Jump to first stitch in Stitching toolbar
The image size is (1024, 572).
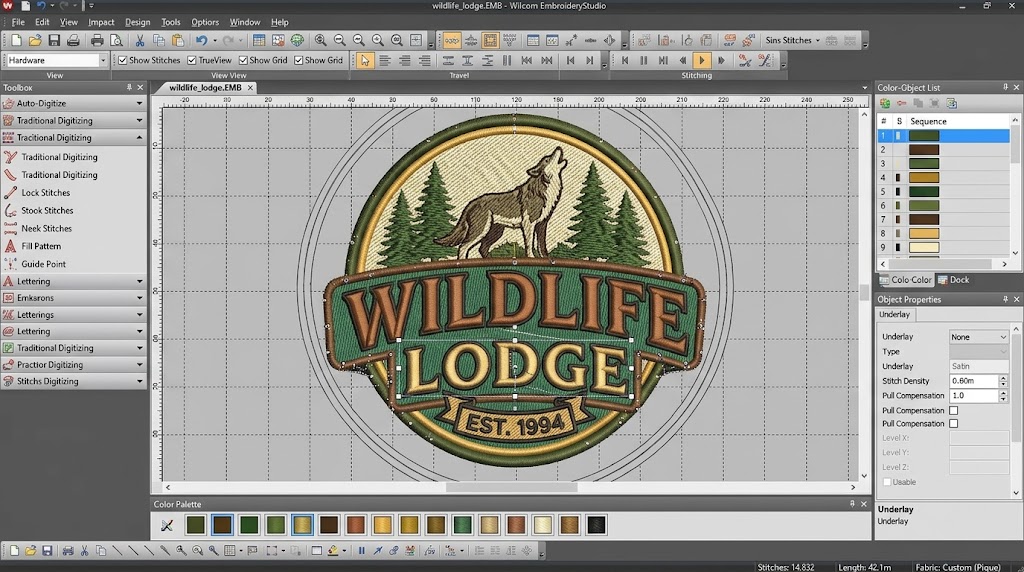coord(625,60)
